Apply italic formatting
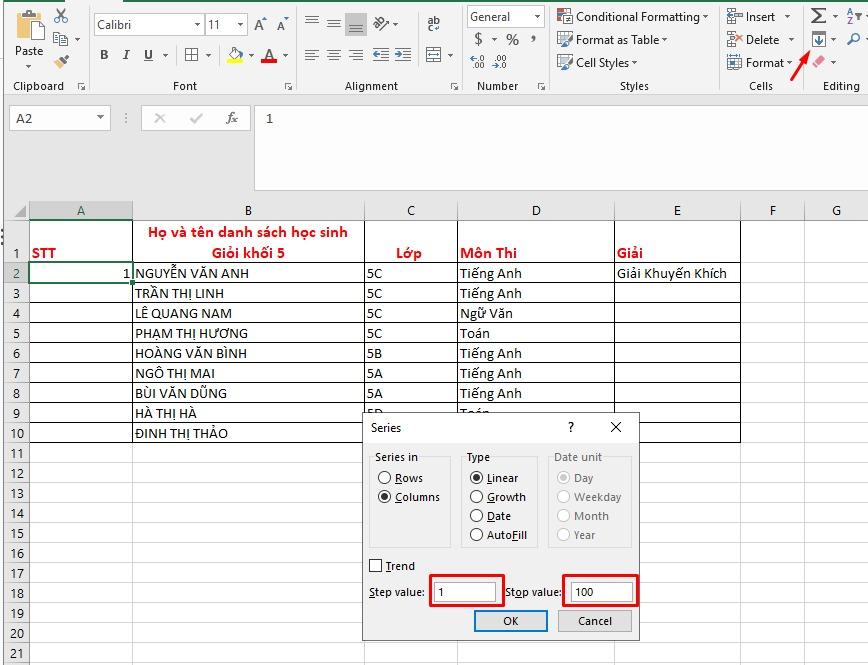The height and width of the screenshot is (665, 868). point(124,55)
